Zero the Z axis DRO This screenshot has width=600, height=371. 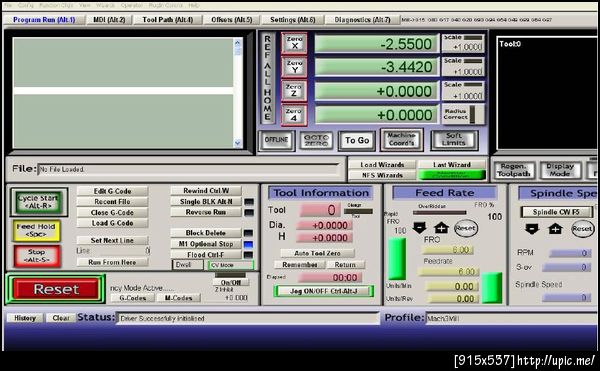(x=294, y=91)
